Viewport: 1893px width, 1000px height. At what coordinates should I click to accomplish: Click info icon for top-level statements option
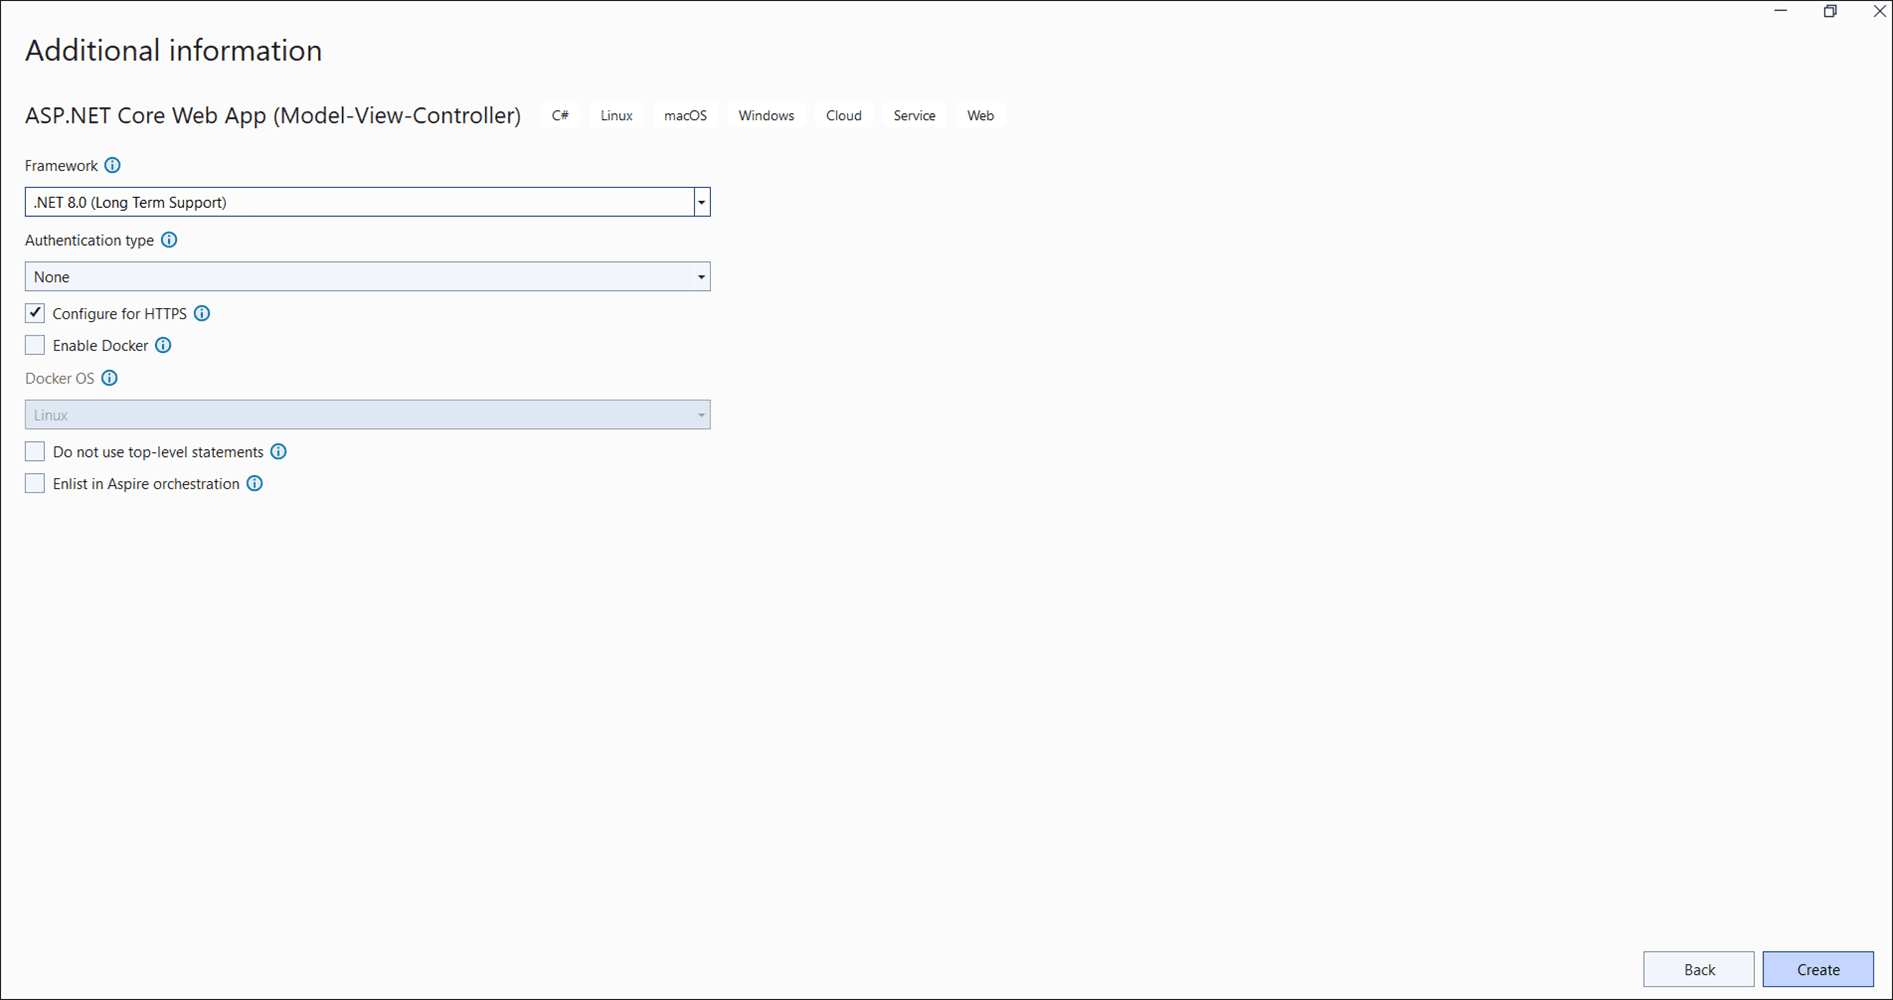279,452
